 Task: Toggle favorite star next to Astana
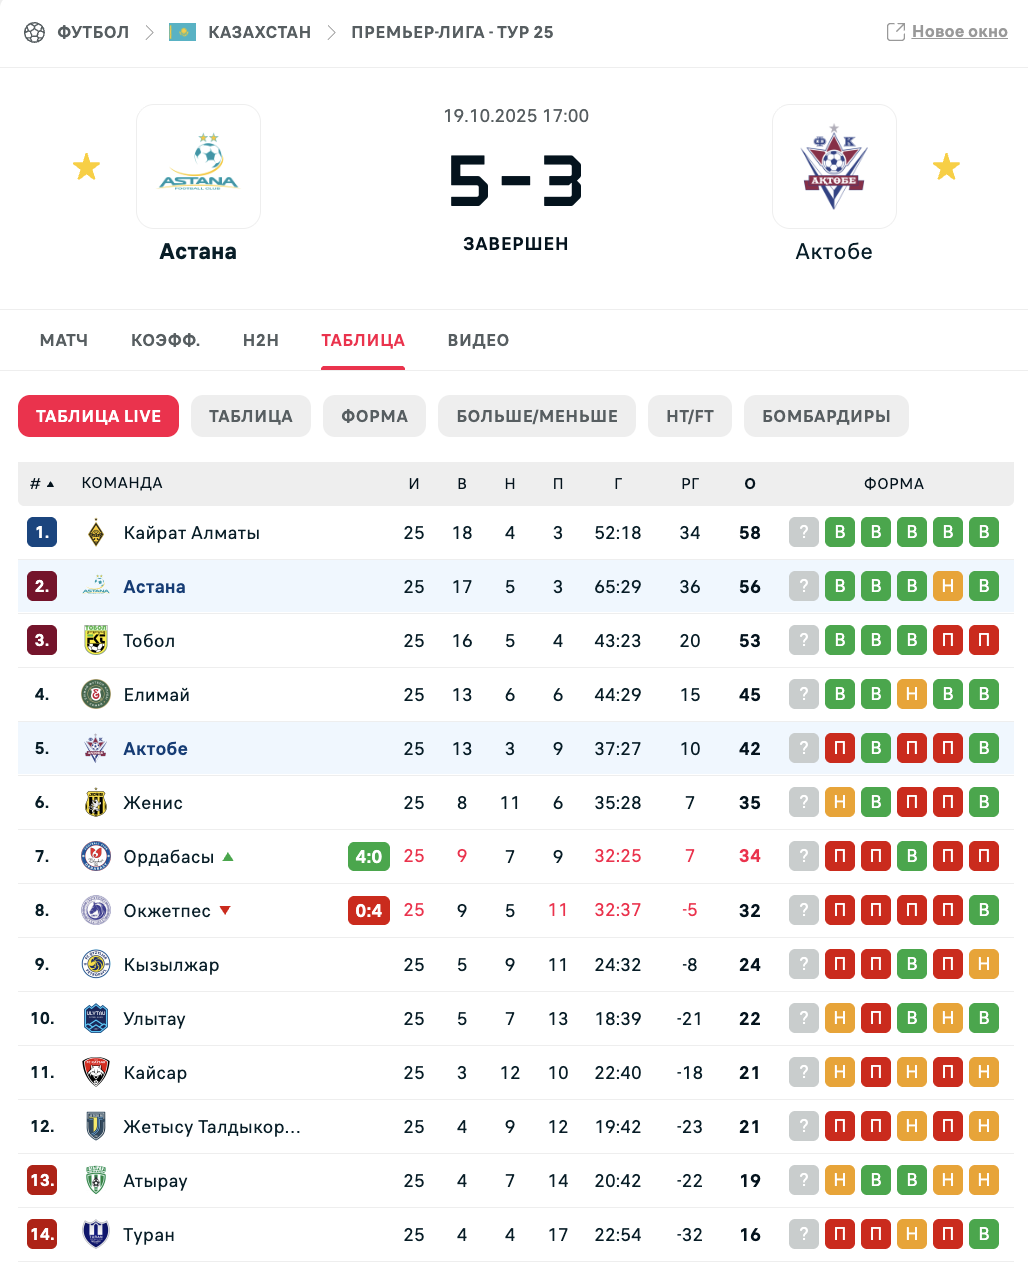87,167
